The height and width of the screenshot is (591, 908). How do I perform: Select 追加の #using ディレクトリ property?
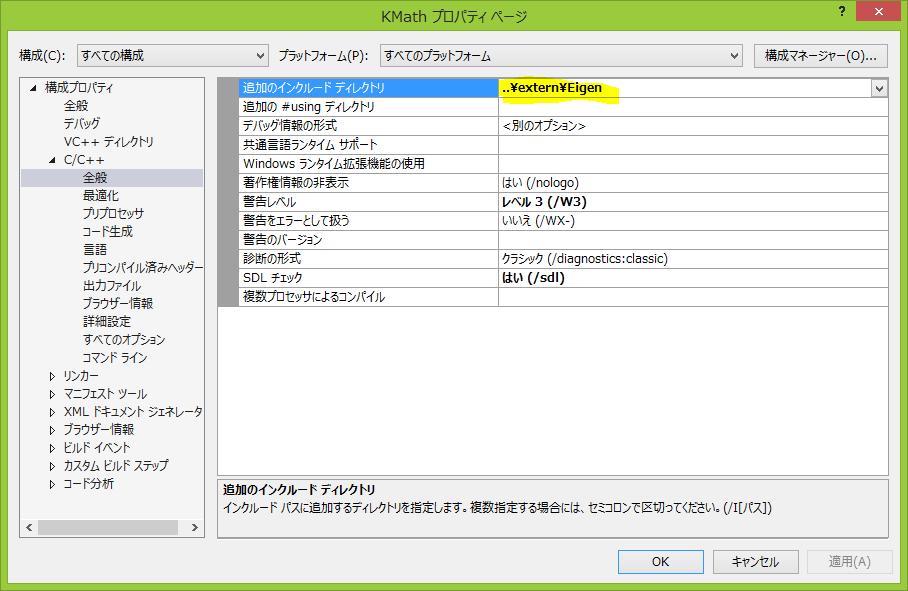point(368,107)
